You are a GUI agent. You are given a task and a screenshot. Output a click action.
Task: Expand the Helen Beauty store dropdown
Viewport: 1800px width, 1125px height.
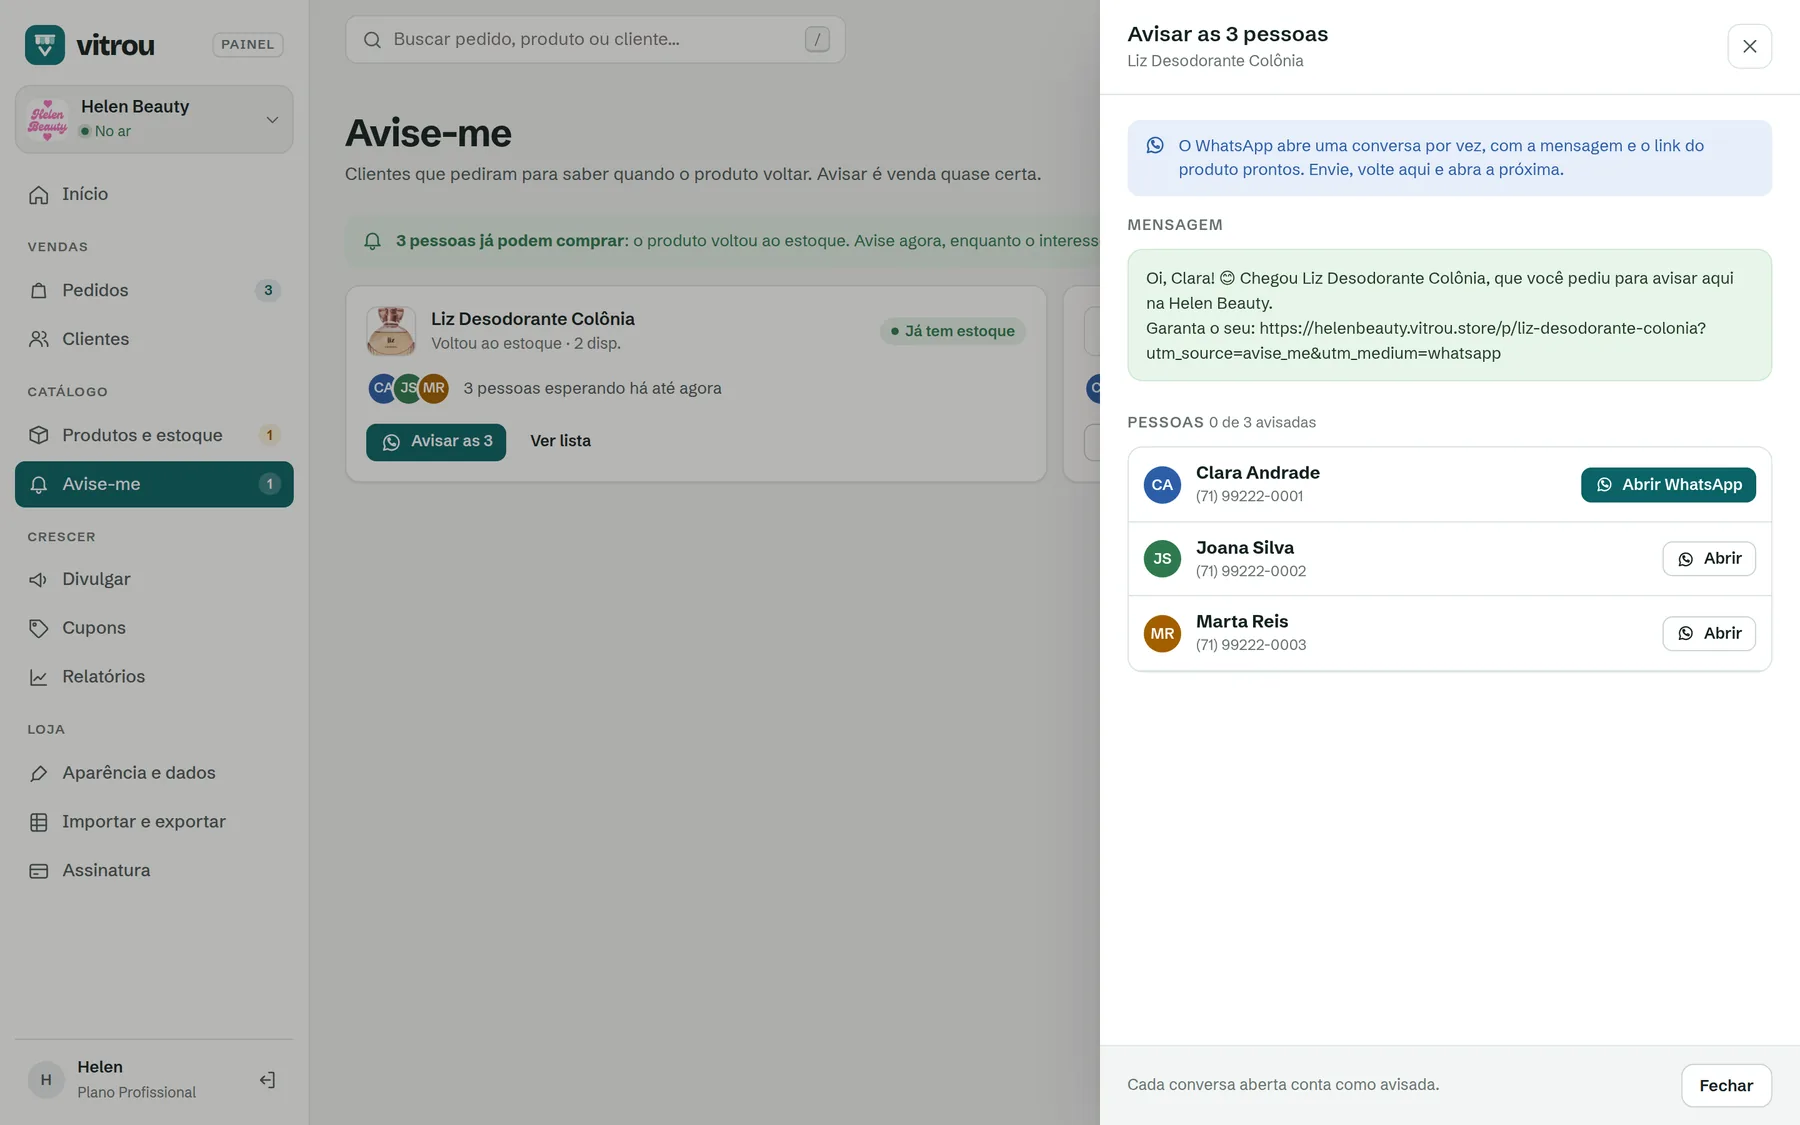point(272,119)
